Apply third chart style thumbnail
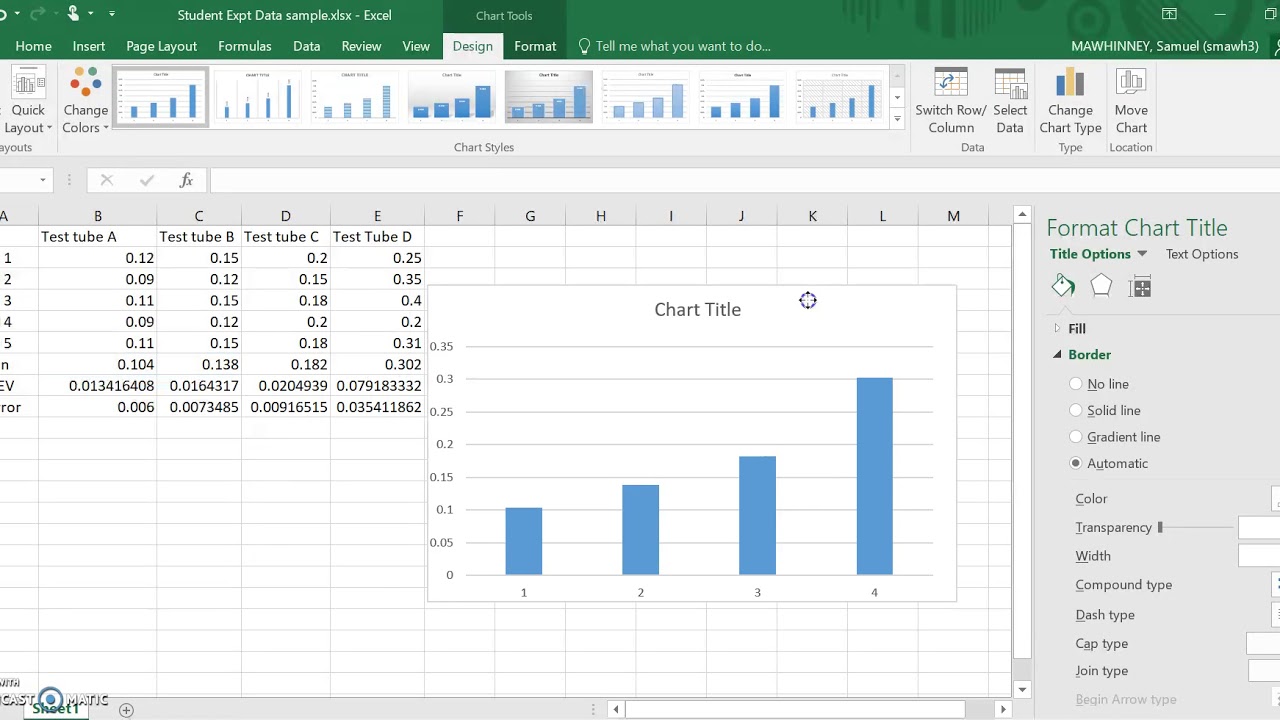Image resolution: width=1280 pixels, height=720 pixels. coord(354,96)
